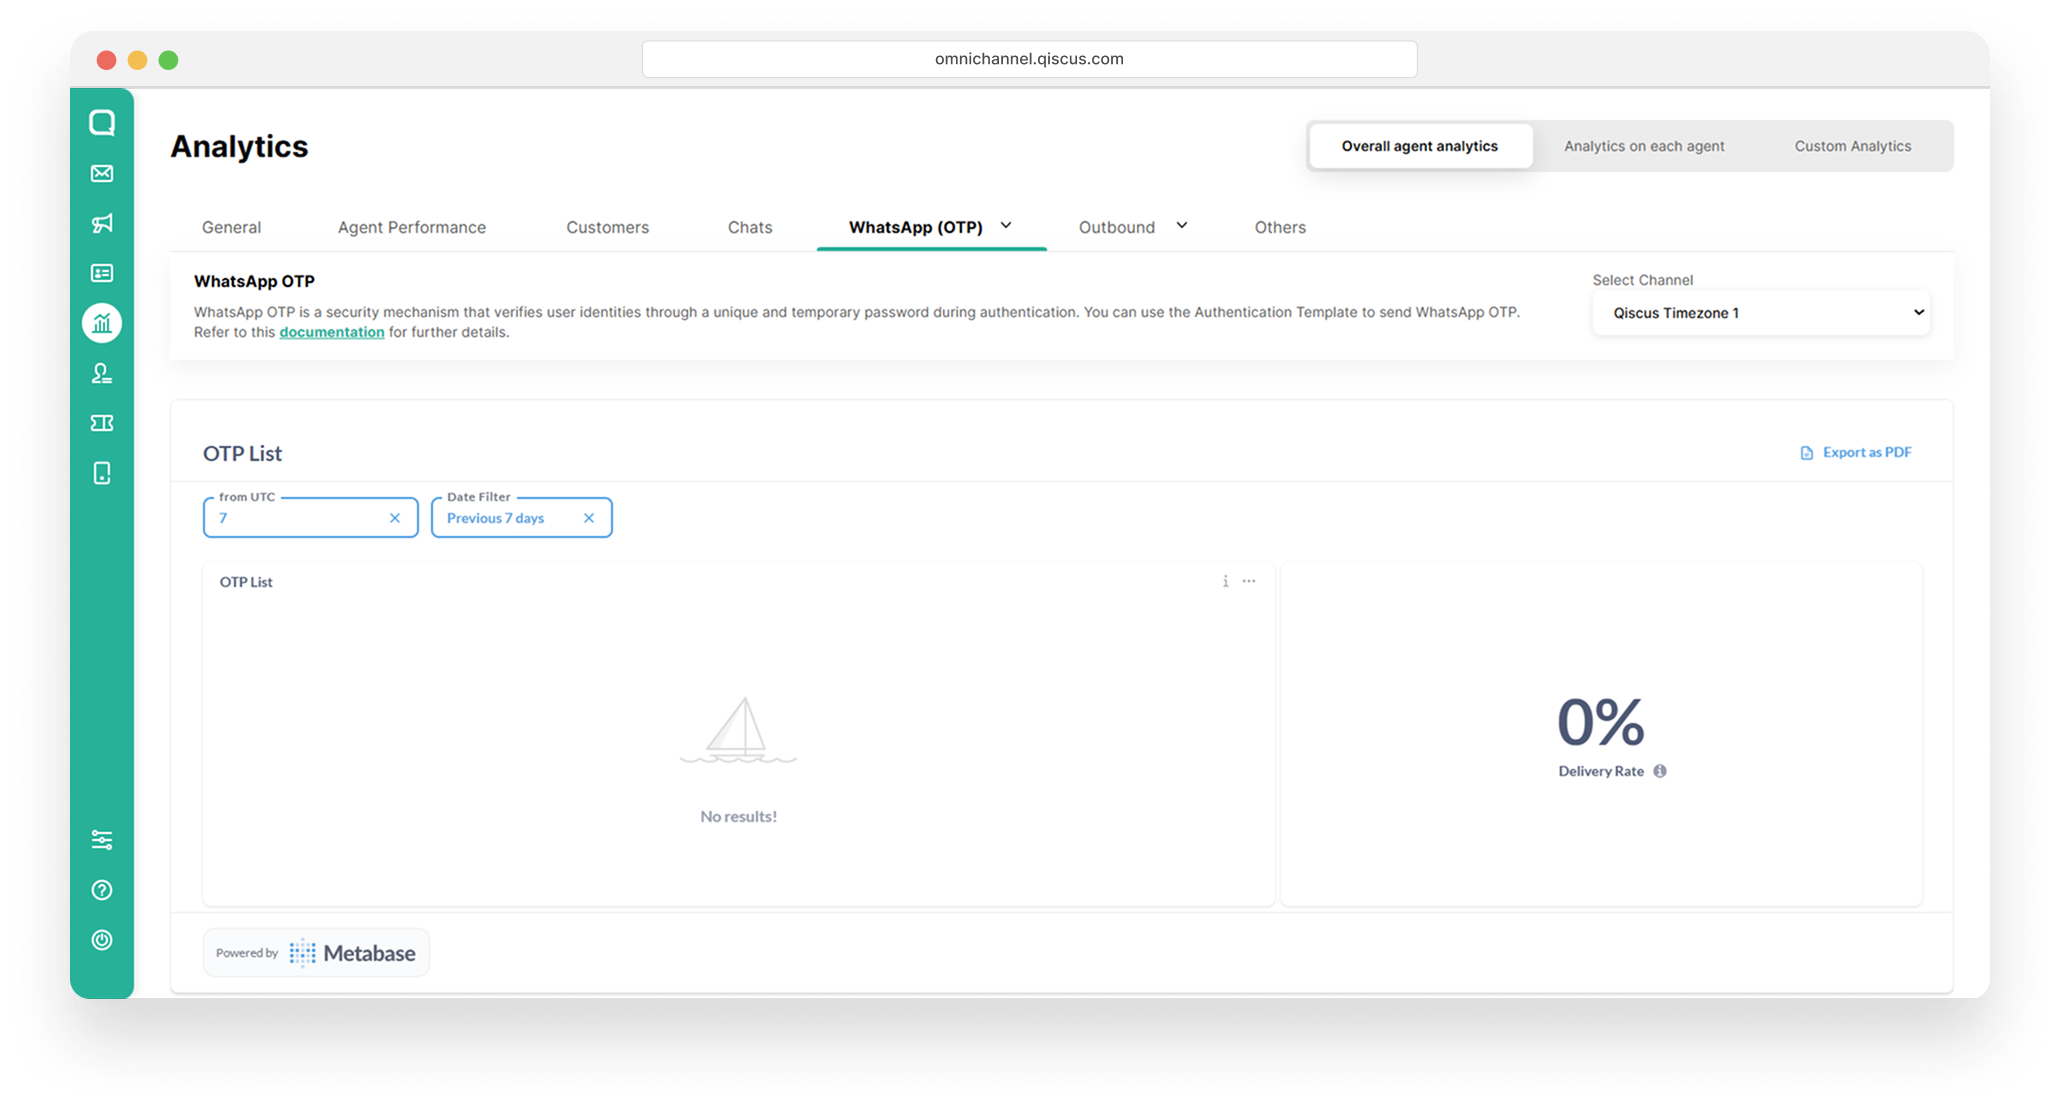
Task: Click the Delivery Rate info icon
Action: [x=1660, y=771]
